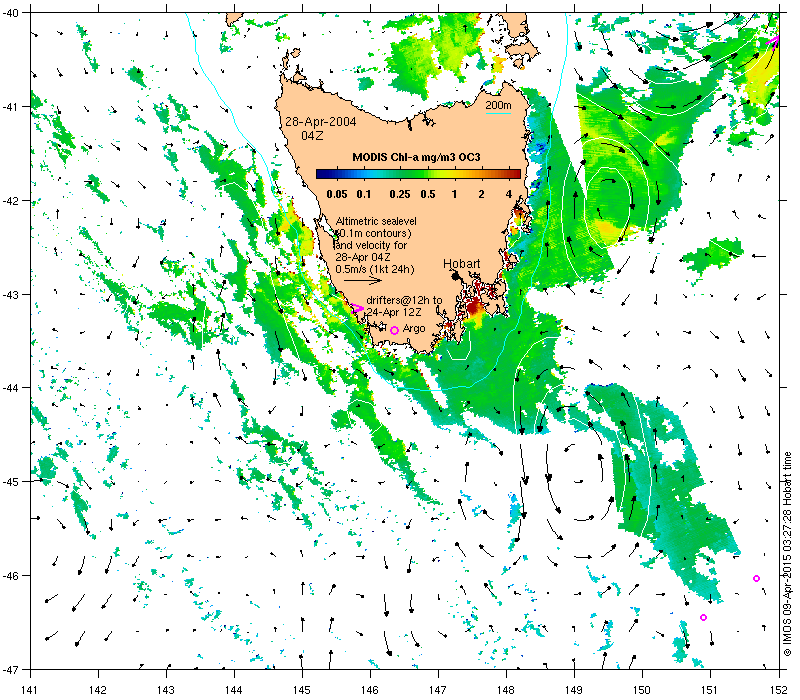Click the '-43' latitude axis label
Viewport: 800px width, 700px height.
[x=10, y=294]
